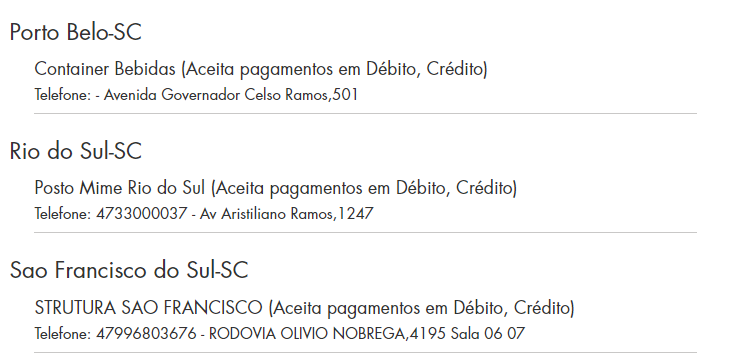Click the divider line below Porto Belo entry
The image size is (735, 363).
click(x=366, y=113)
